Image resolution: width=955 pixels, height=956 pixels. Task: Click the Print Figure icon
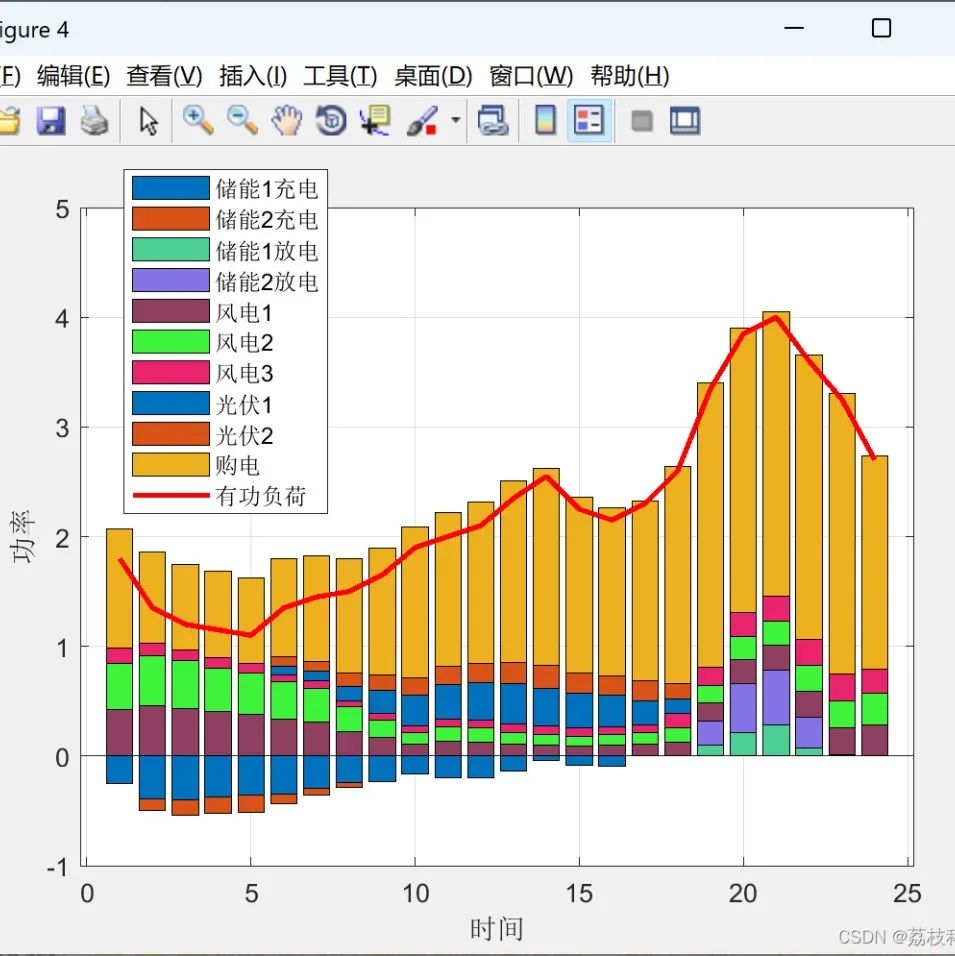[x=95, y=120]
